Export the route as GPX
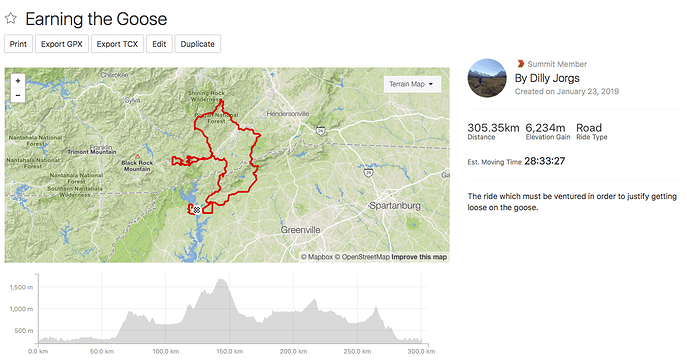Screen dimensions: 689x363 (62, 44)
